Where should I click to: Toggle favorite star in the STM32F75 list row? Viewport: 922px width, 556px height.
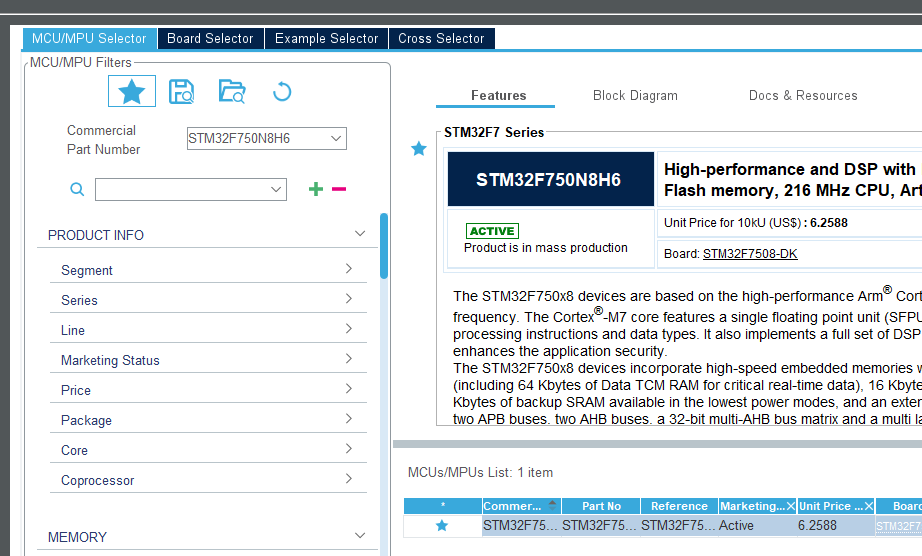pyautogui.click(x=442, y=525)
